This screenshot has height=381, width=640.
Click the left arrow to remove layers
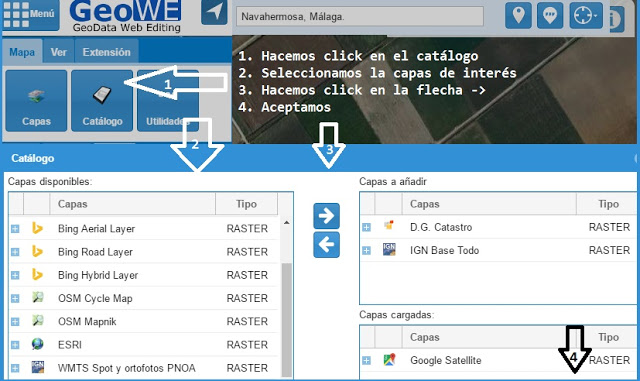pos(327,245)
